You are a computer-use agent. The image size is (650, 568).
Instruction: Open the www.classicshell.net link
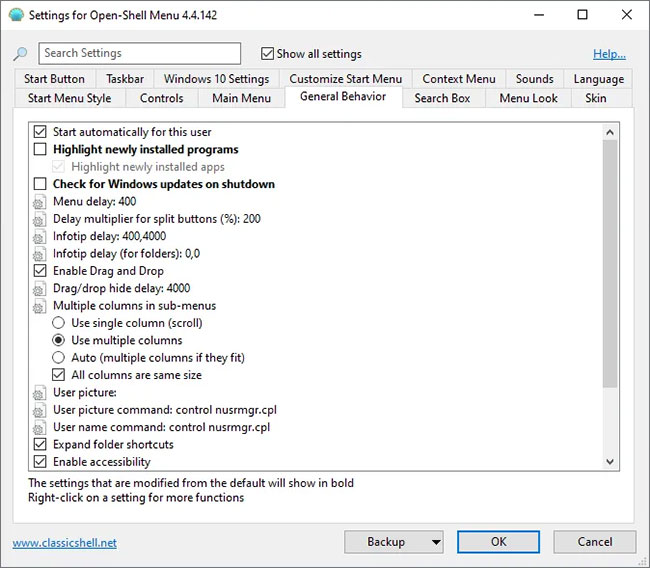tap(64, 543)
